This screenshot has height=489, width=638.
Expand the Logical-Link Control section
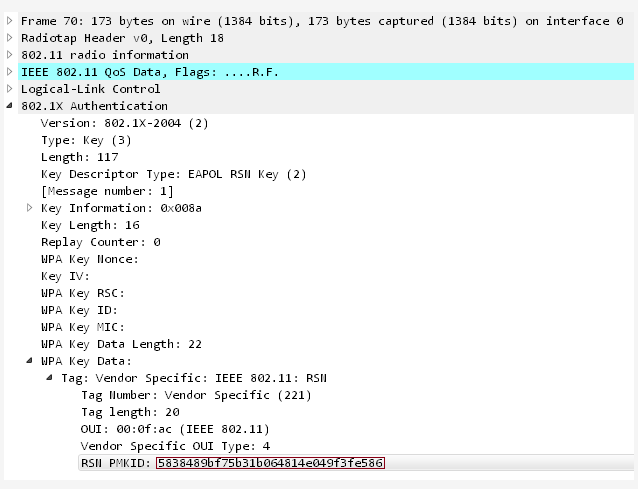10,89
